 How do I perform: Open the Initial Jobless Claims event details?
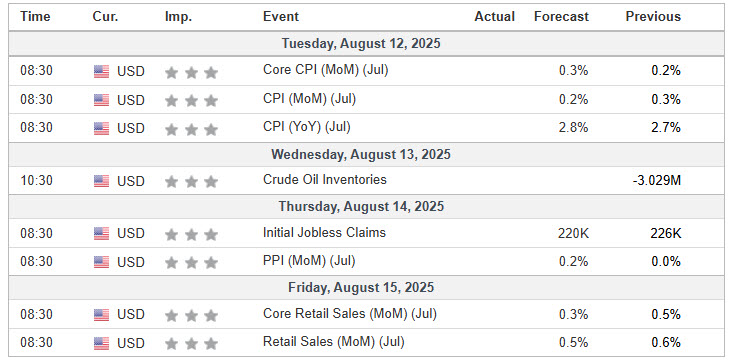click(324, 232)
